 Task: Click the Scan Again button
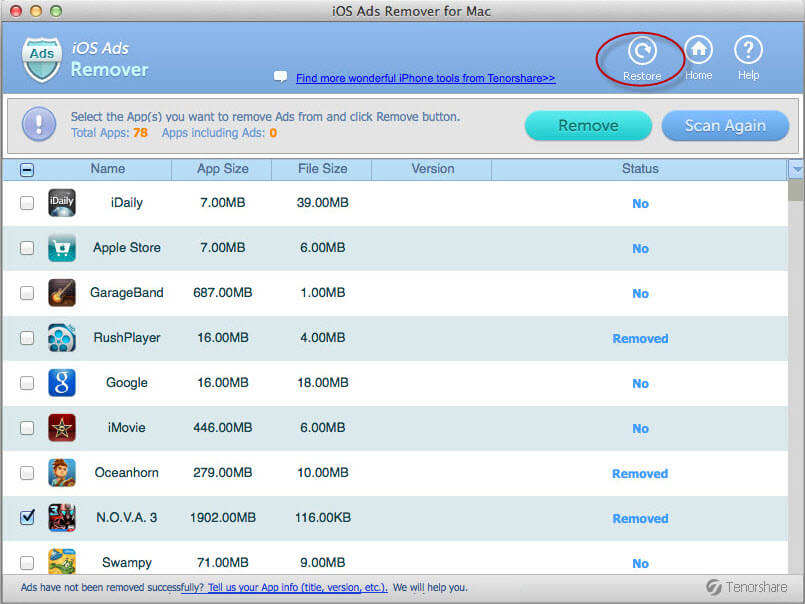[x=725, y=125]
